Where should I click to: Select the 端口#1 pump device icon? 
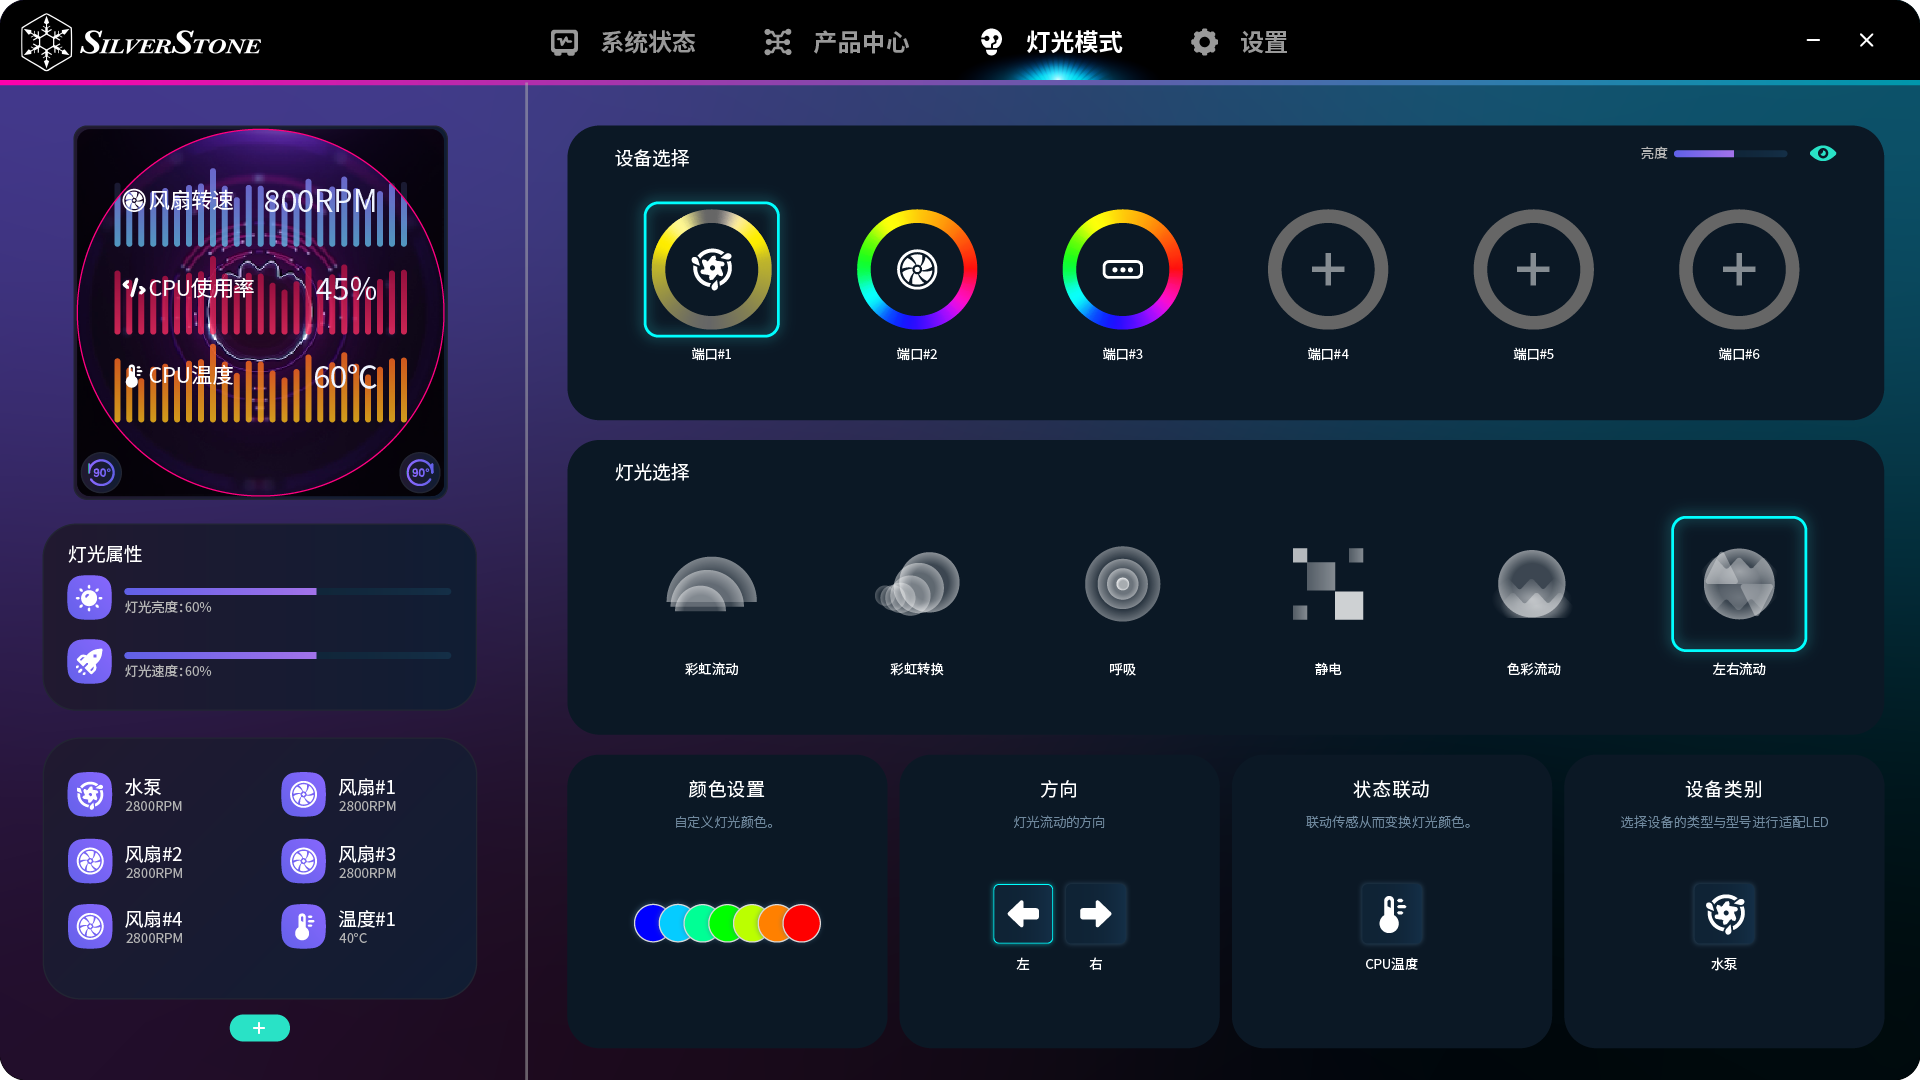[711, 269]
